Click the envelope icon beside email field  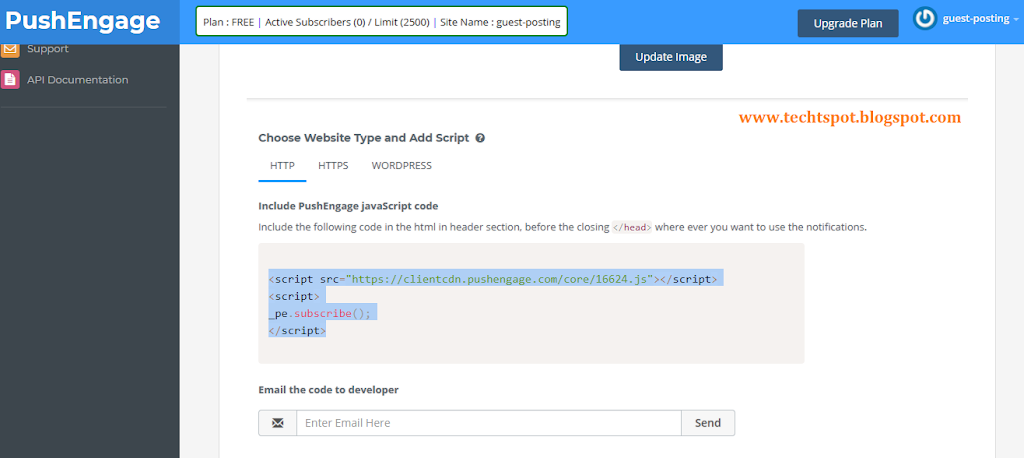[278, 423]
